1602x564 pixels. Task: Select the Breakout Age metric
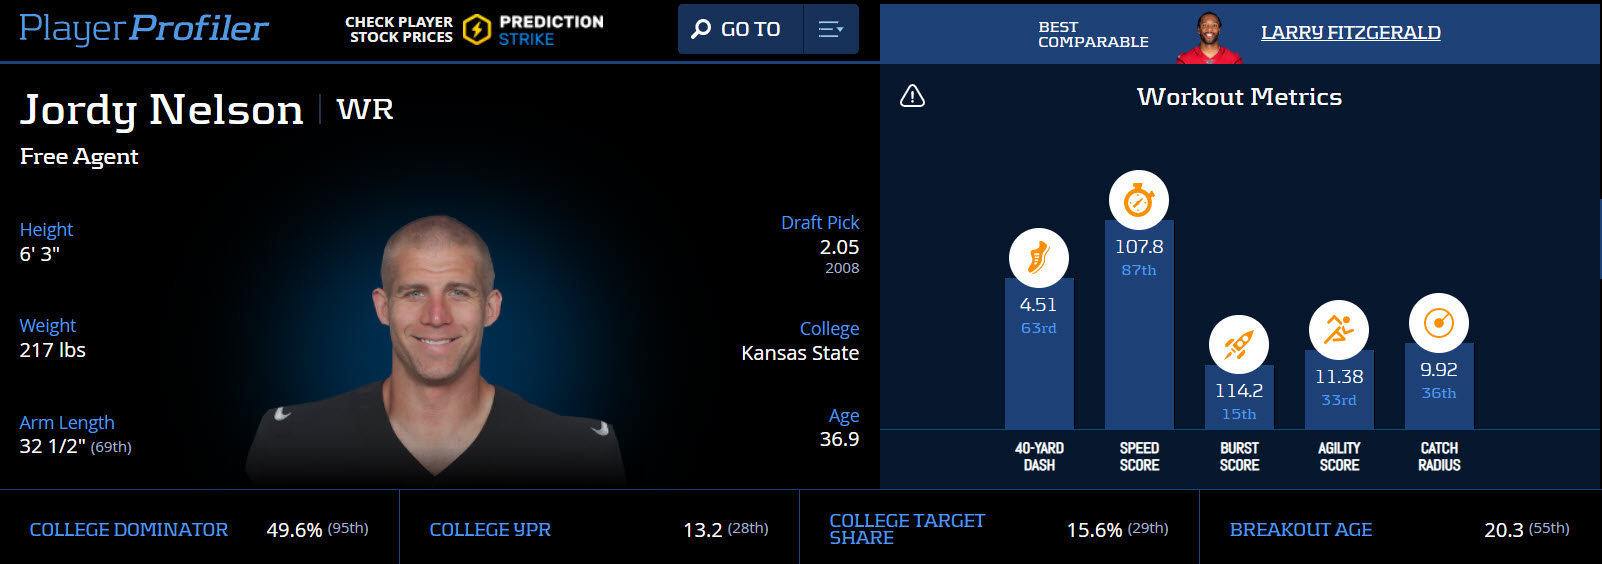1300,530
